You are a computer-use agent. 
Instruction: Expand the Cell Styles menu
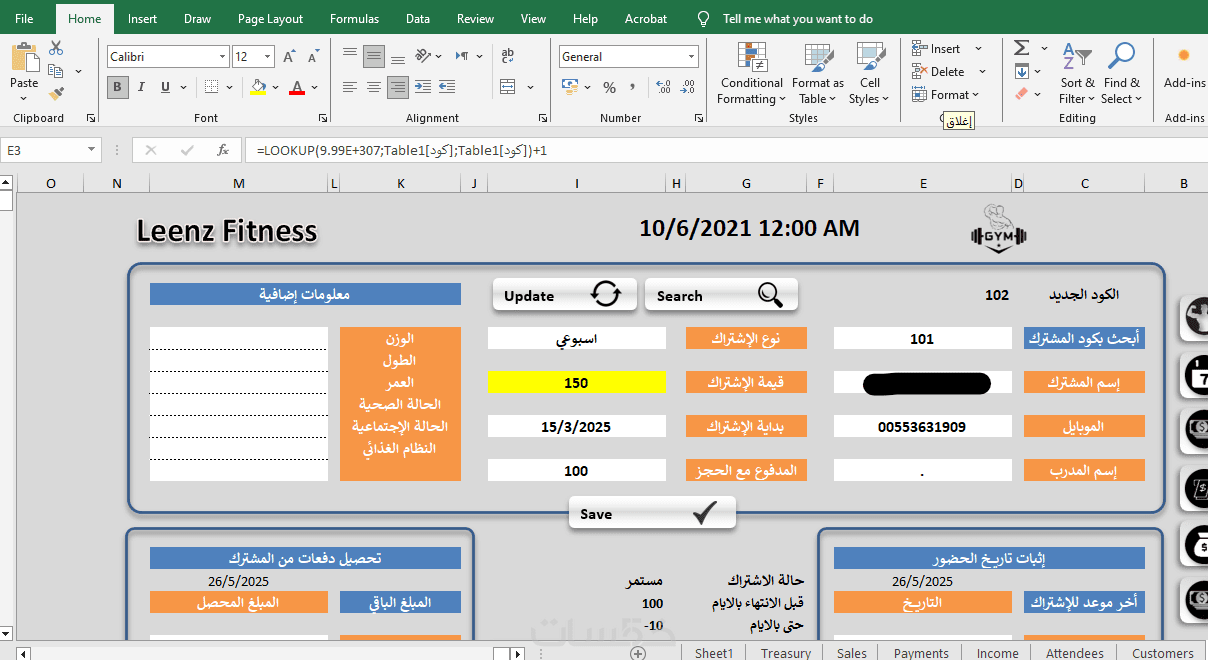click(x=870, y=72)
